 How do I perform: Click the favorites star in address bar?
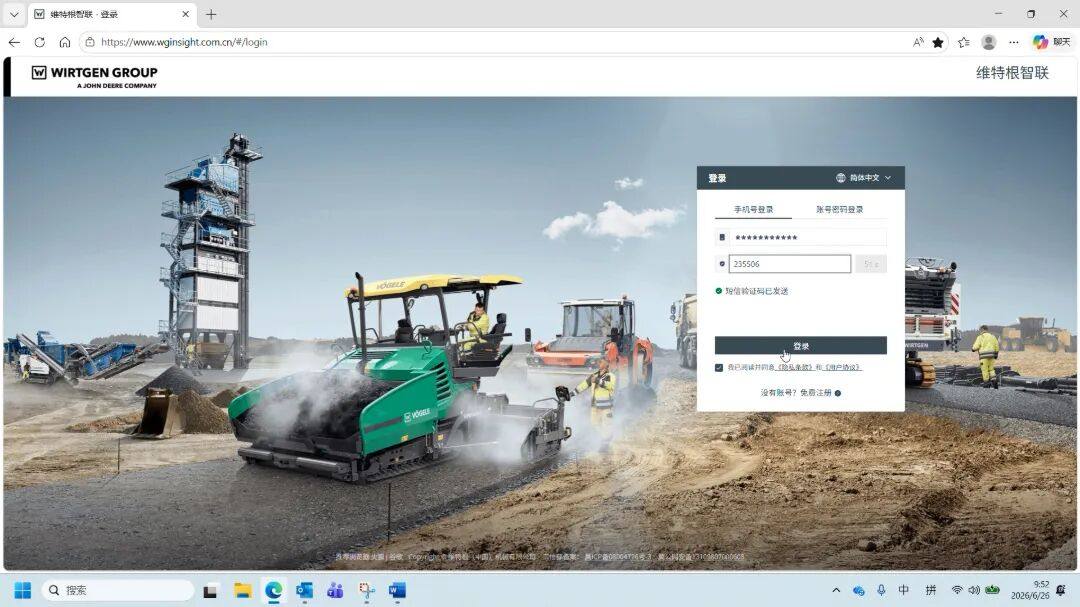click(x=937, y=42)
